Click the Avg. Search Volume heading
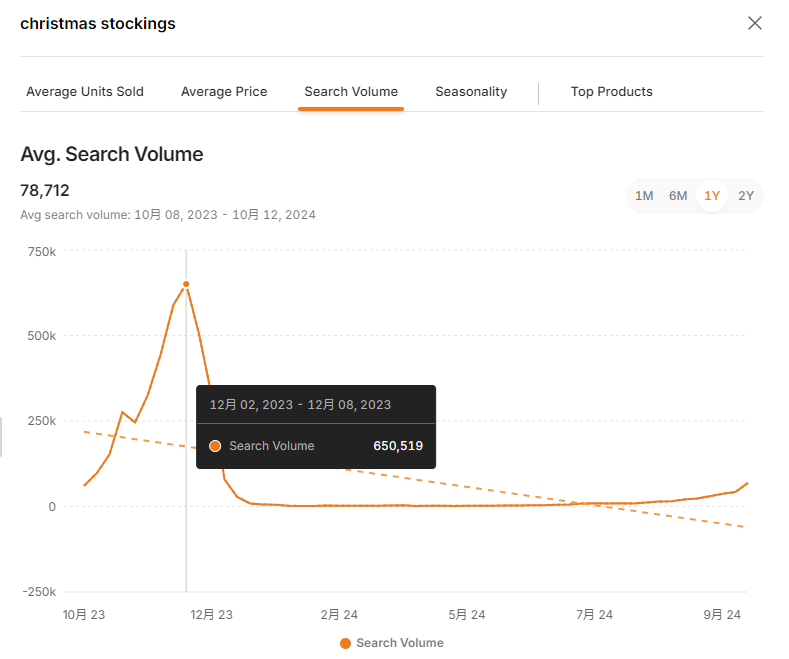The width and height of the screenshot is (789, 659). point(112,154)
